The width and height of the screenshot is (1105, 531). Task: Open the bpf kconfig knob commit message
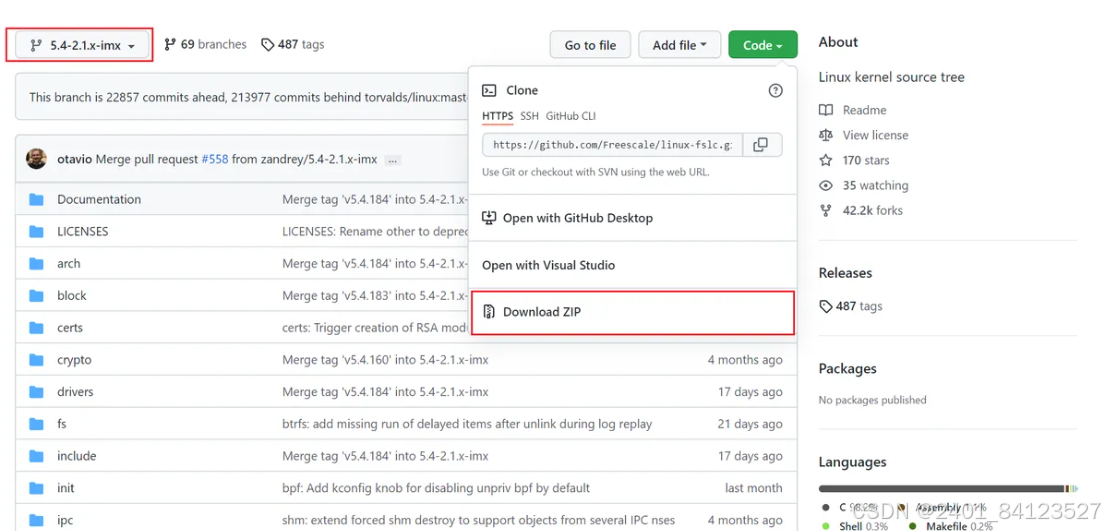pos(436,488)
